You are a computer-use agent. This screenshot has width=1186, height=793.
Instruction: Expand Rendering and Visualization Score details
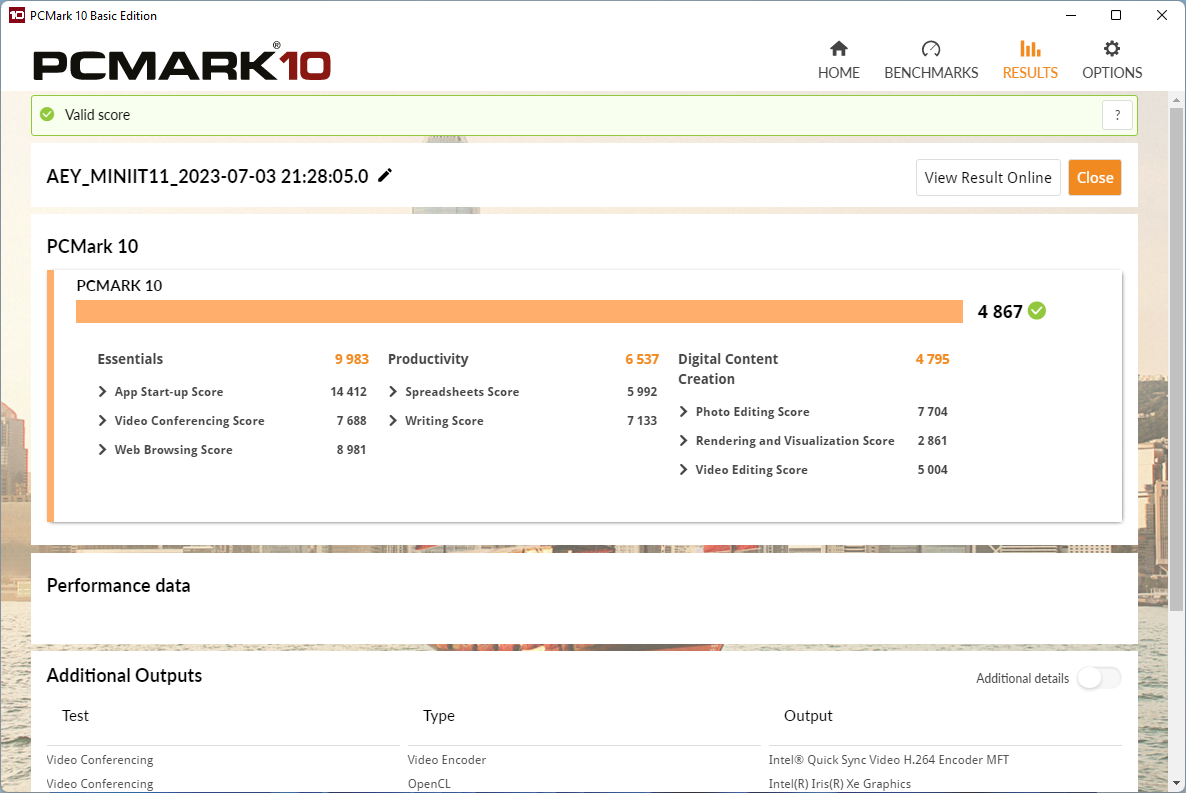tap(683, 440)
